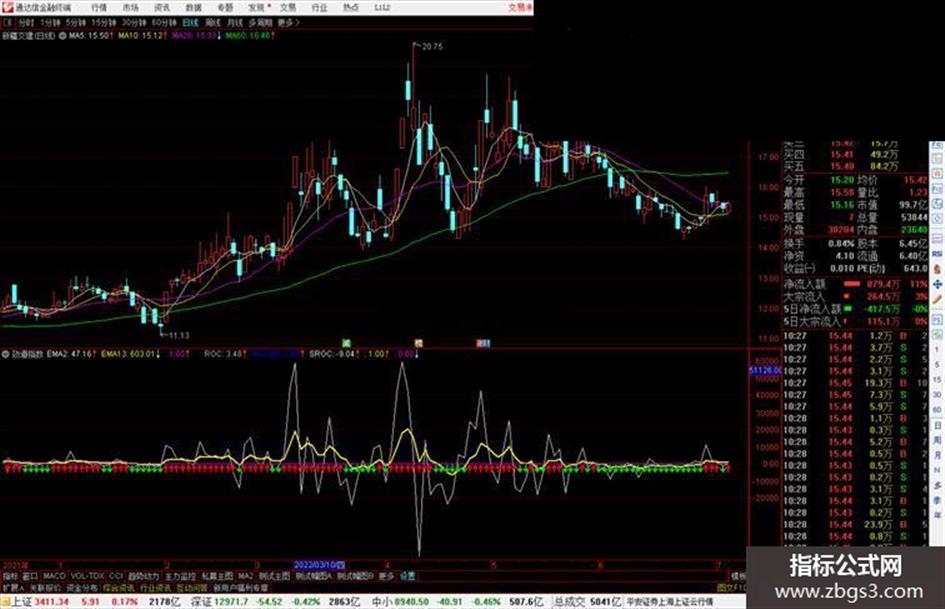Viewport: 945px width, 609px height.
Task: Click the 60 minute shortcut in right sidebar
Action: pos(937,410)
